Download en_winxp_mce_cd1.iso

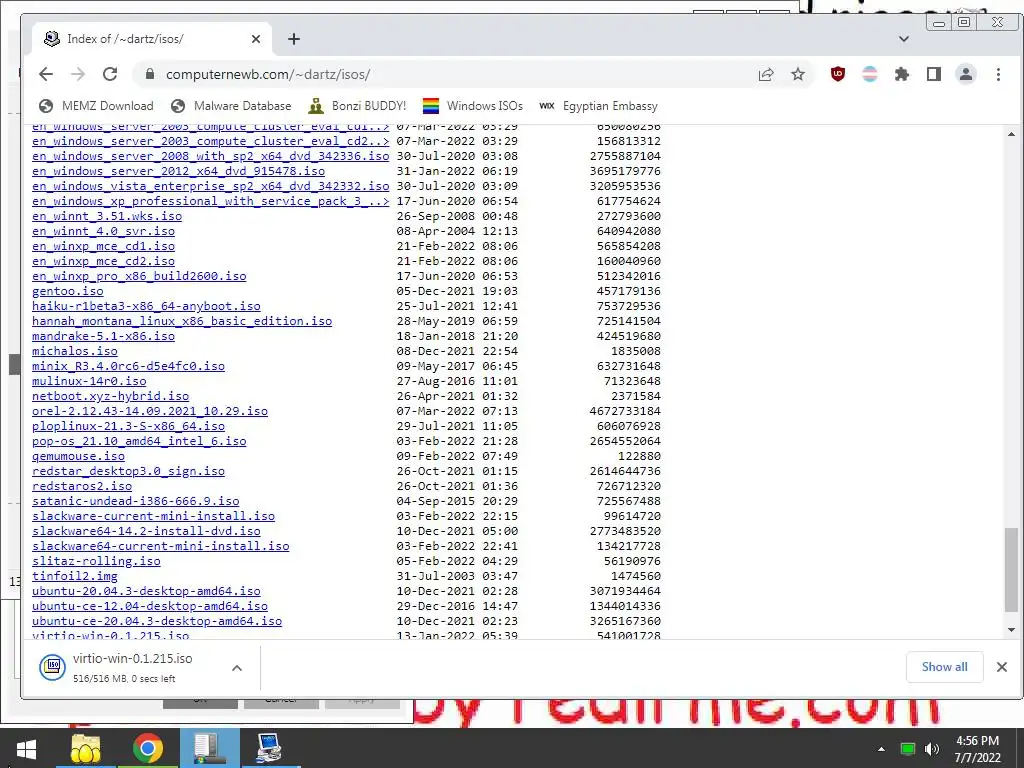tap(103, 246)
